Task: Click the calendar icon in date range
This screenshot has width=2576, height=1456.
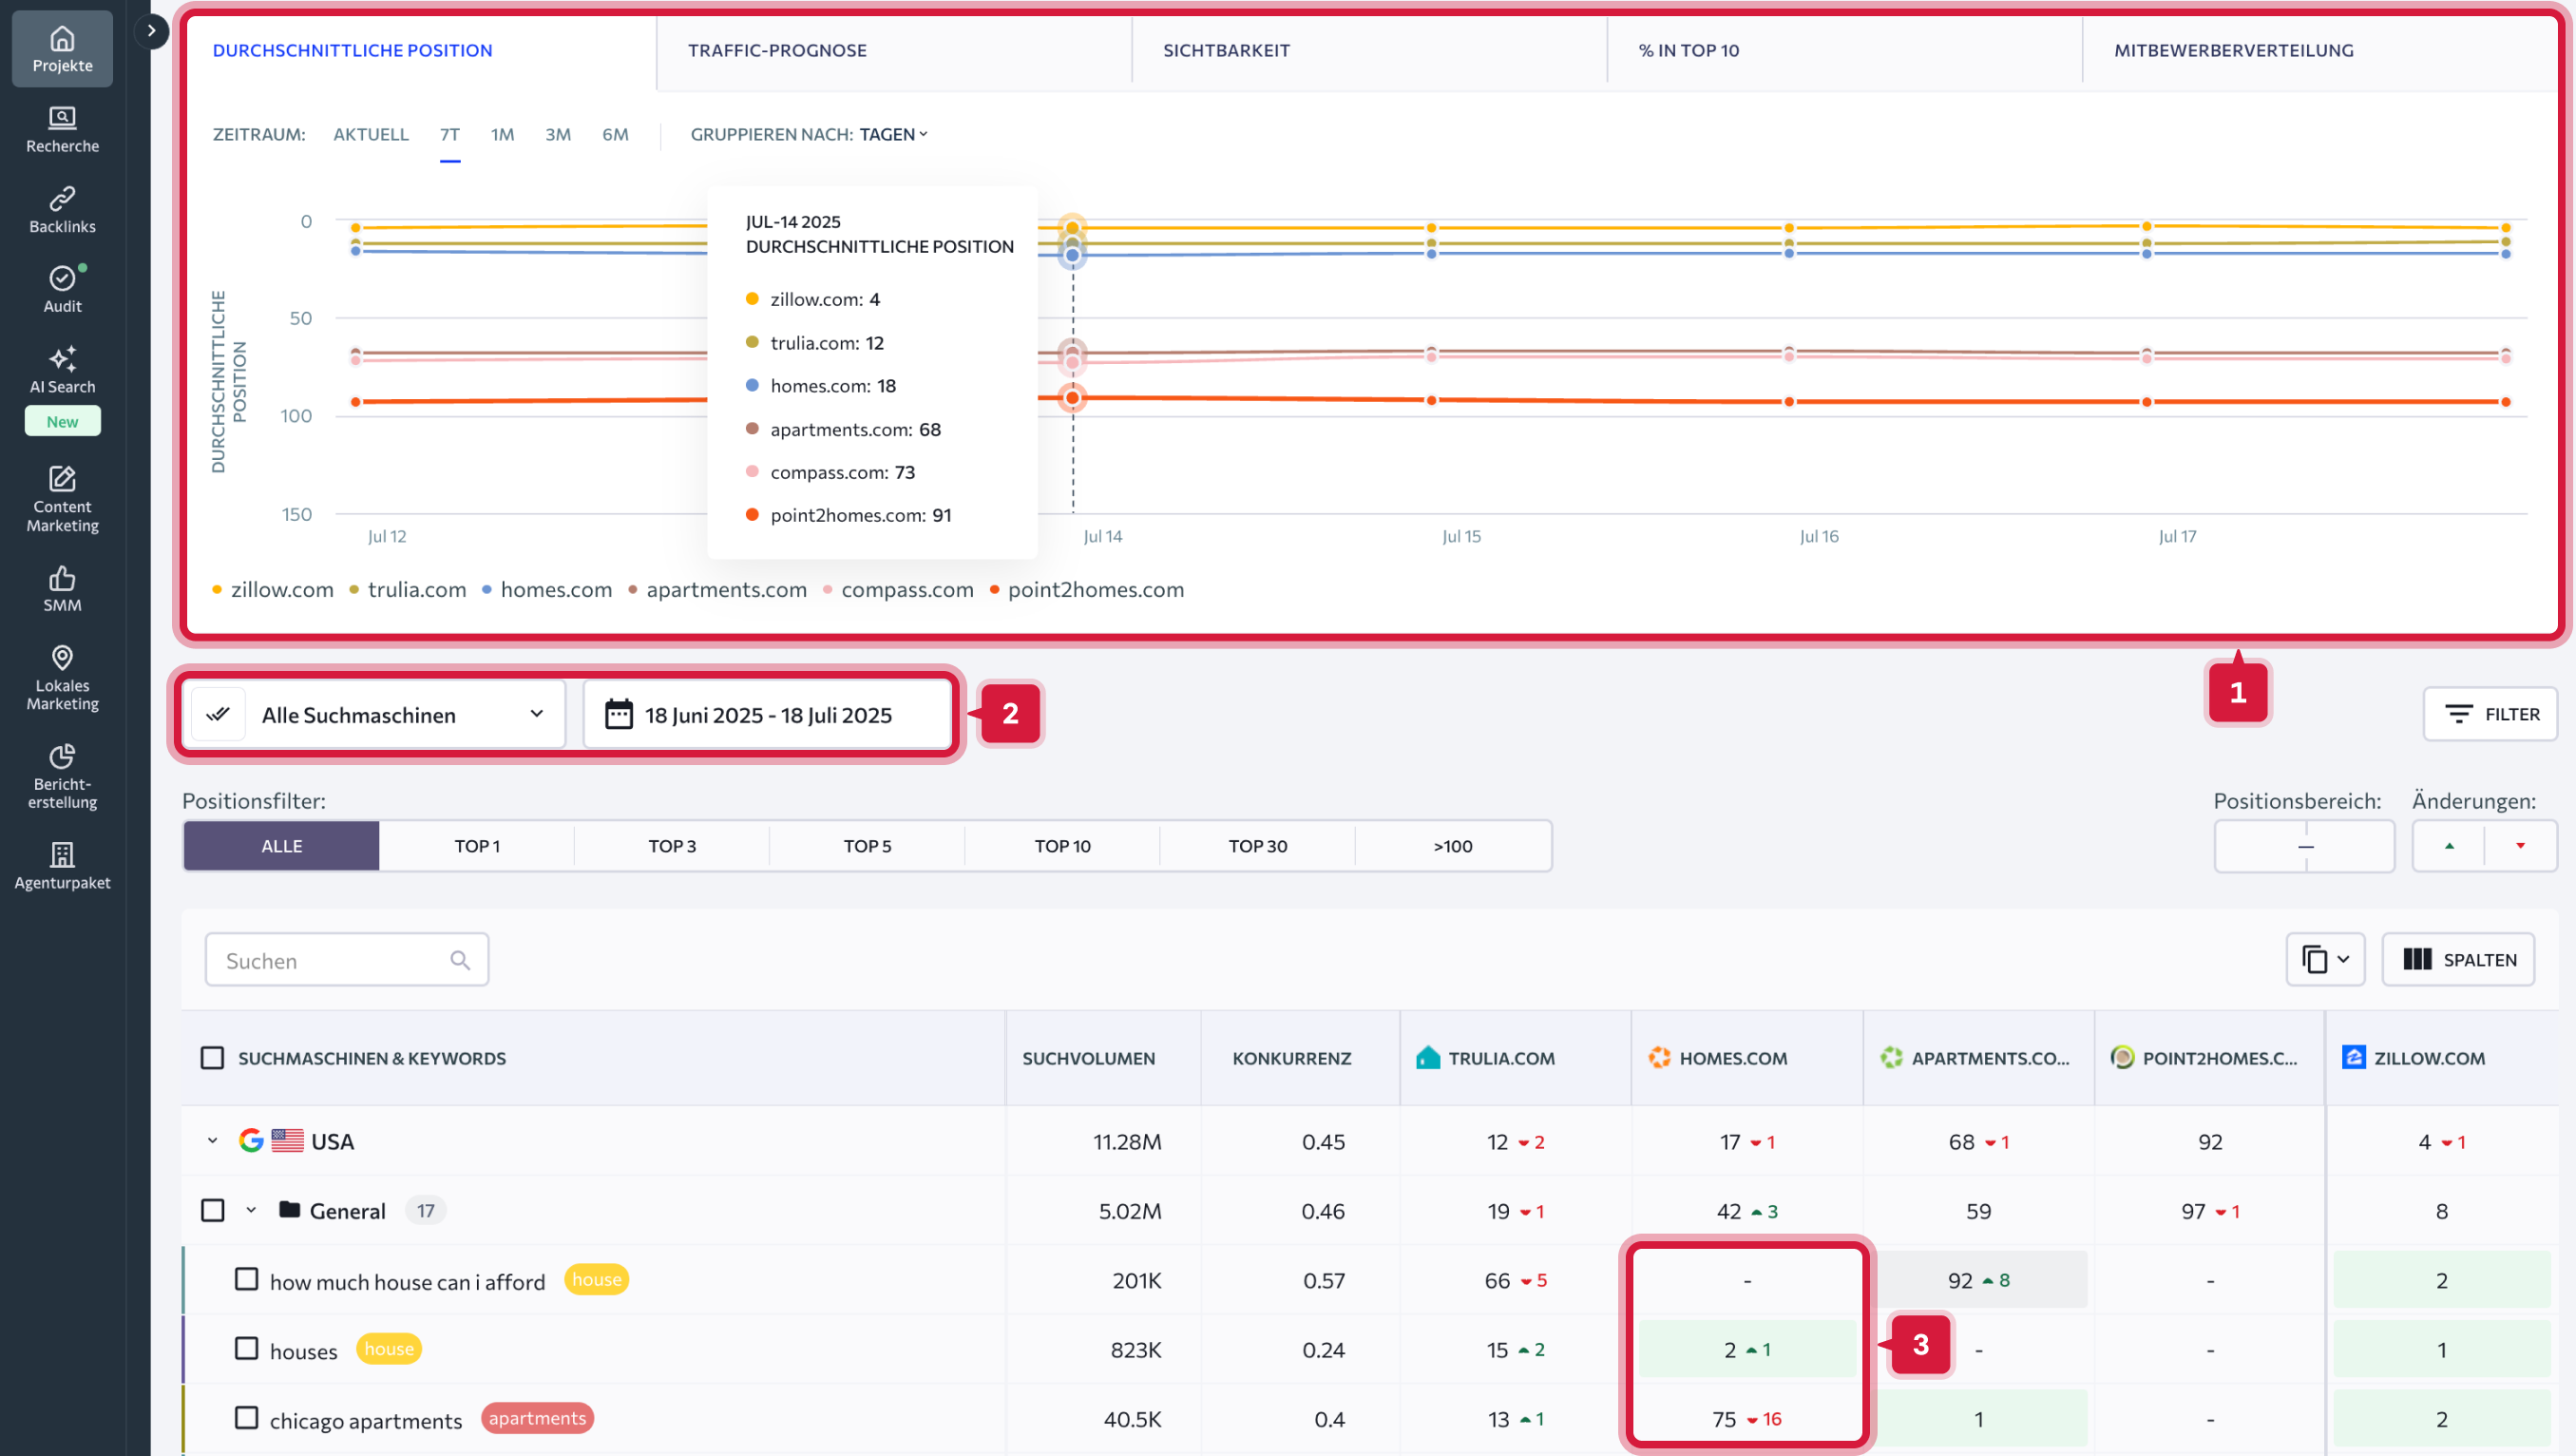Action: (x=619, y=714)
